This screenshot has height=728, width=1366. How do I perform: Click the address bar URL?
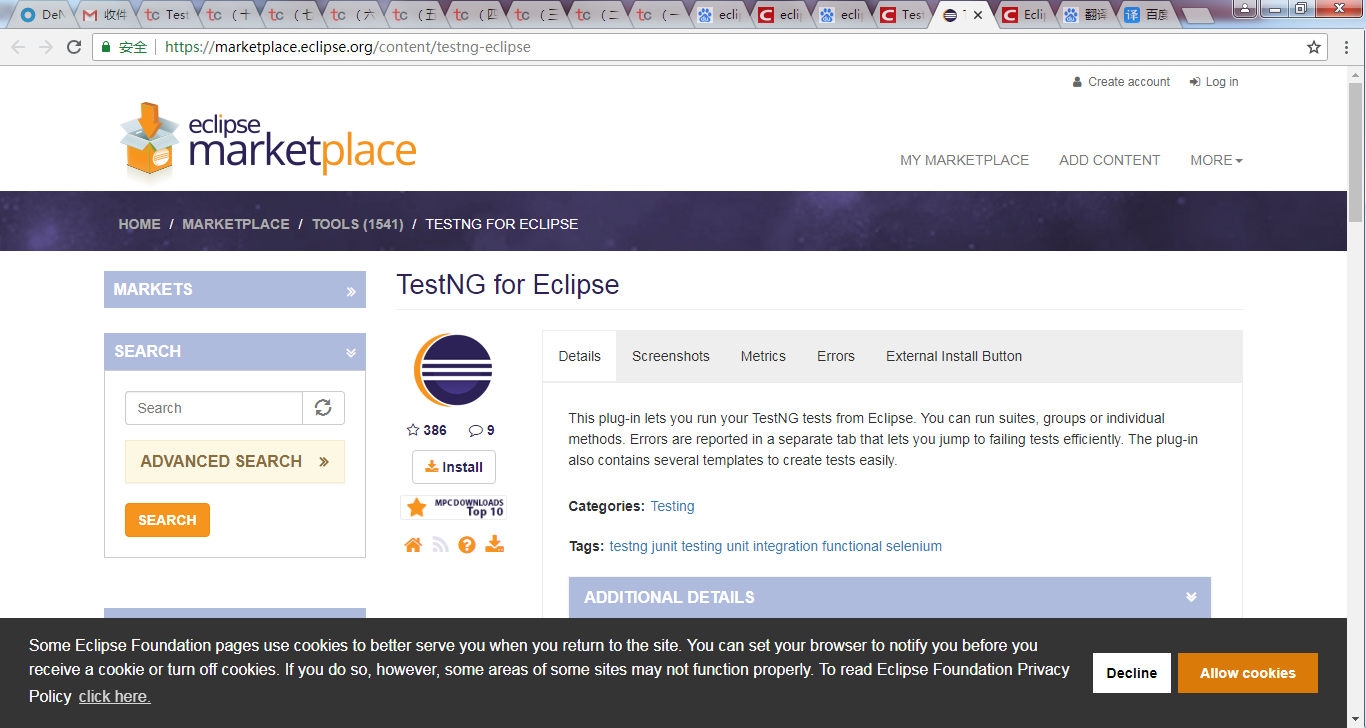tap(348, 47)
